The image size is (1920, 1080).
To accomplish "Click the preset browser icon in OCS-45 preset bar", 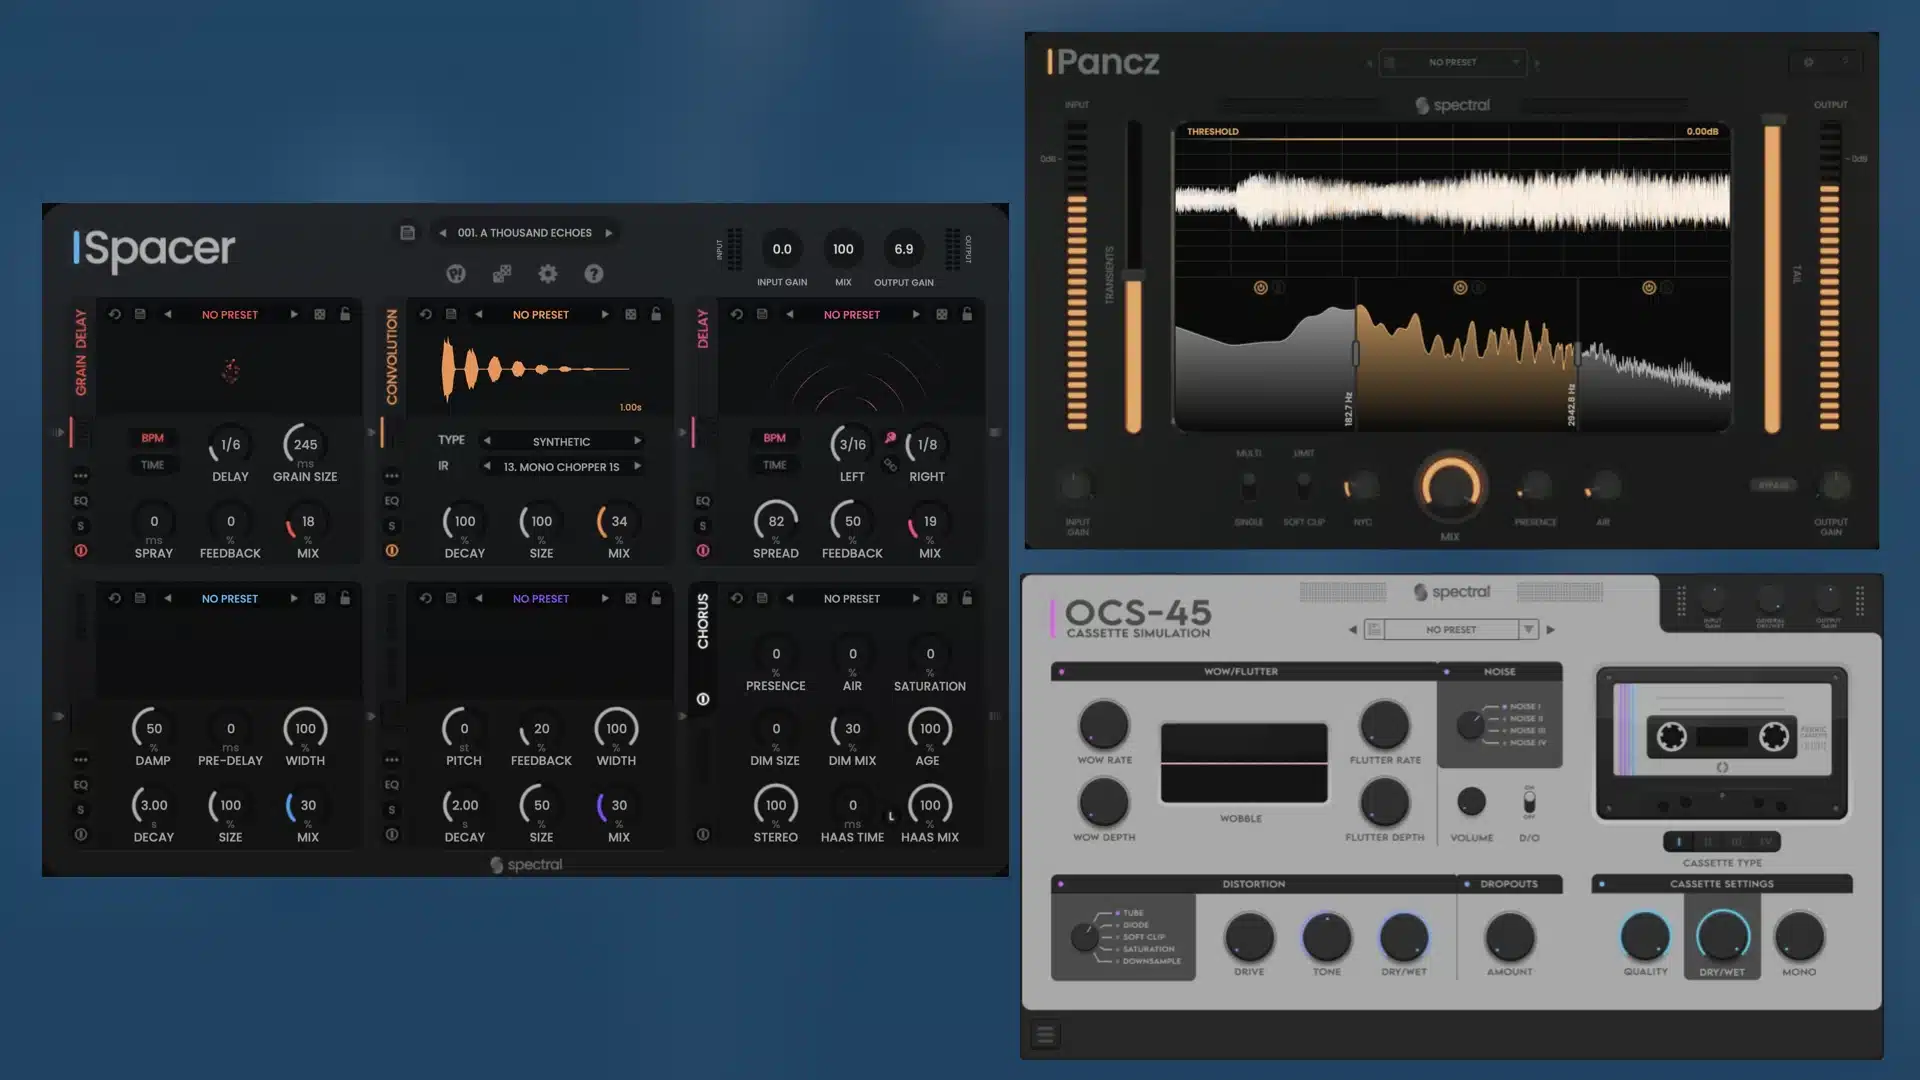I will (1375, 629).
